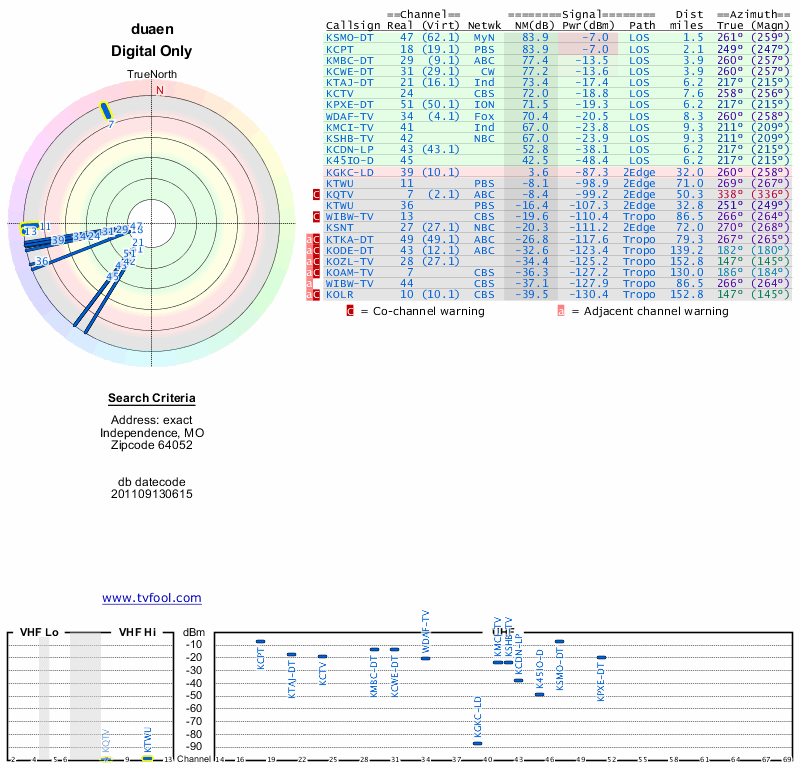Screen dimensions: 800x768
Task: Click the red N north marker on radar
Action: click(160, 90)
